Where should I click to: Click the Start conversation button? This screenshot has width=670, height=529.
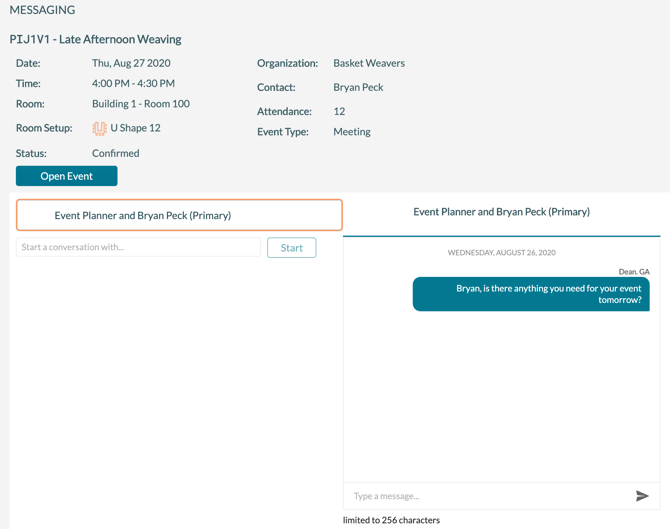[x=291, y=248]
